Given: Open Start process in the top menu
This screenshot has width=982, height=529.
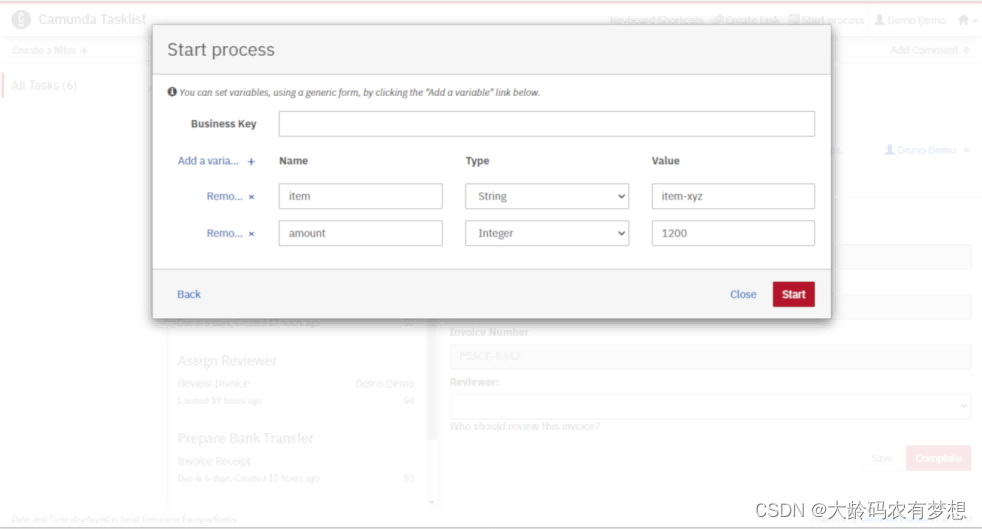Looking at the screenshot, I should (826, 20).
